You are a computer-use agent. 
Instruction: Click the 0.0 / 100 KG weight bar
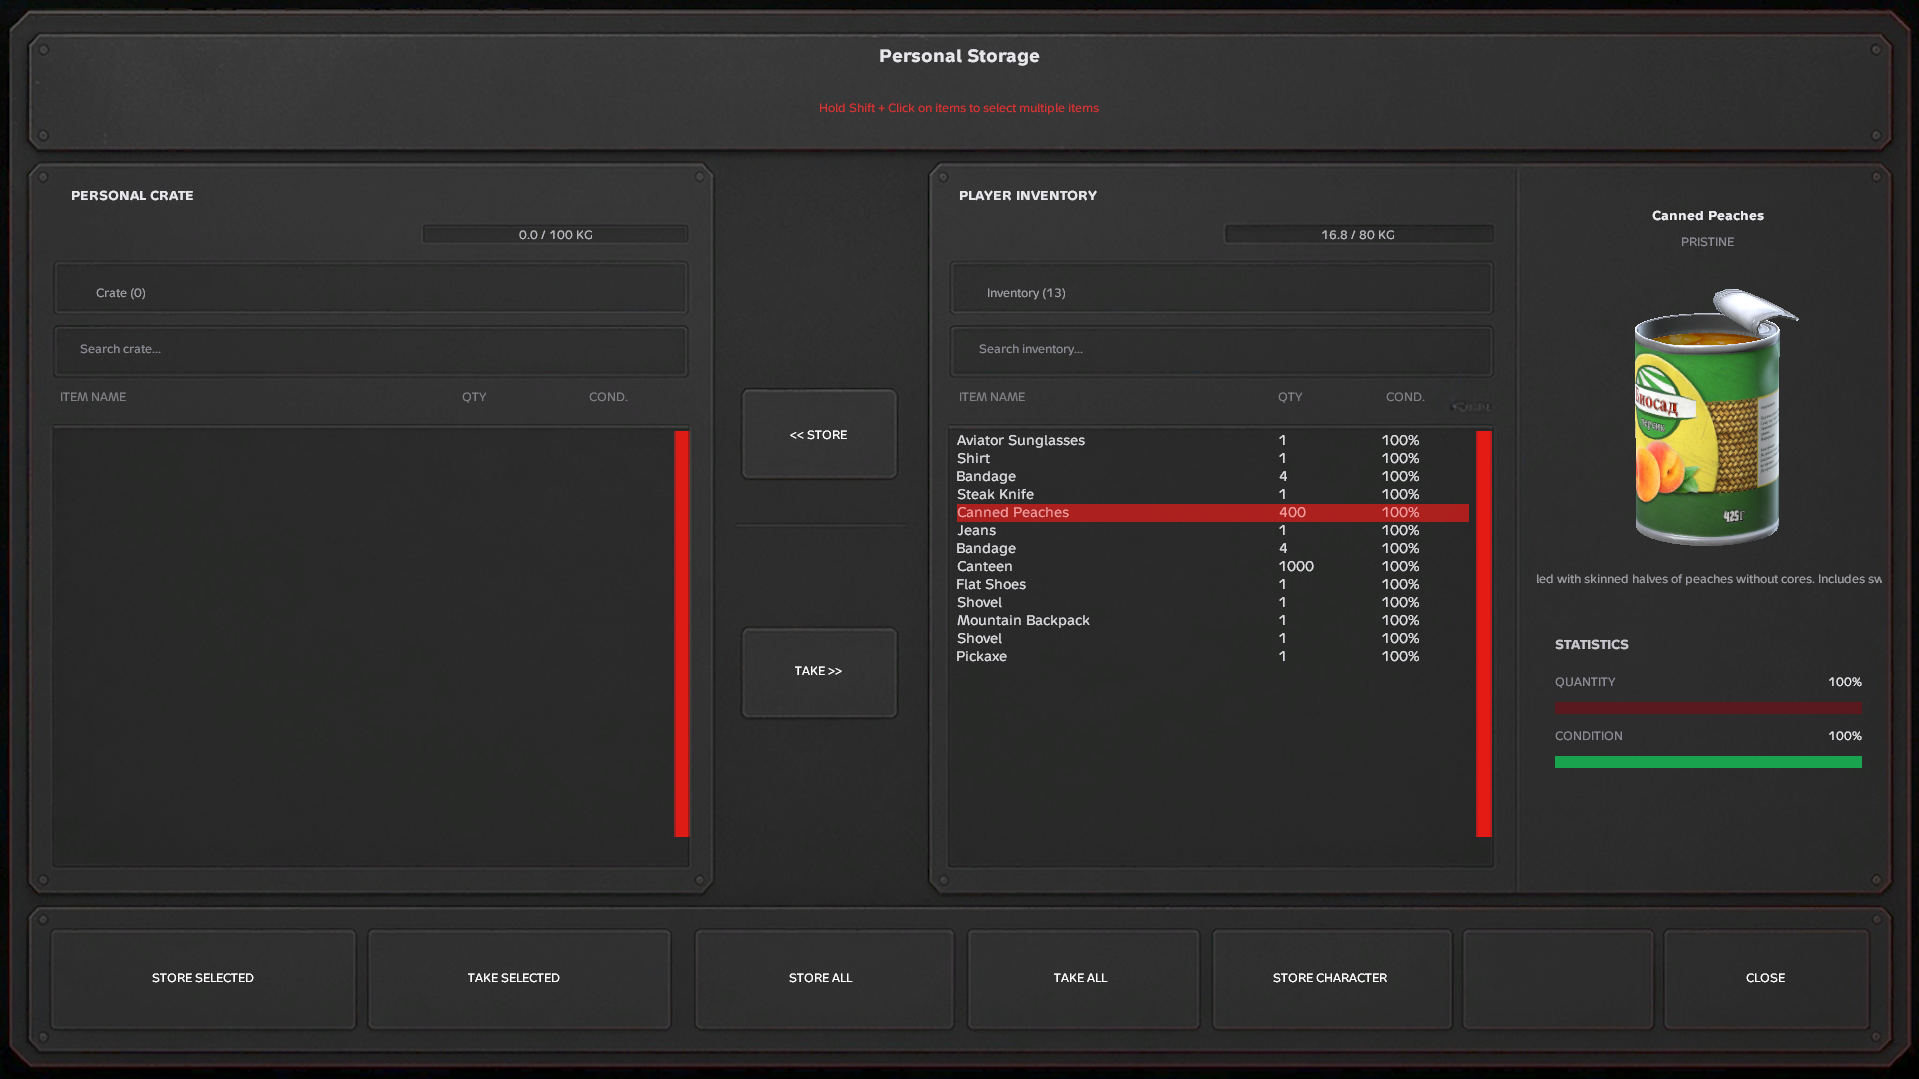pos(555,234)
